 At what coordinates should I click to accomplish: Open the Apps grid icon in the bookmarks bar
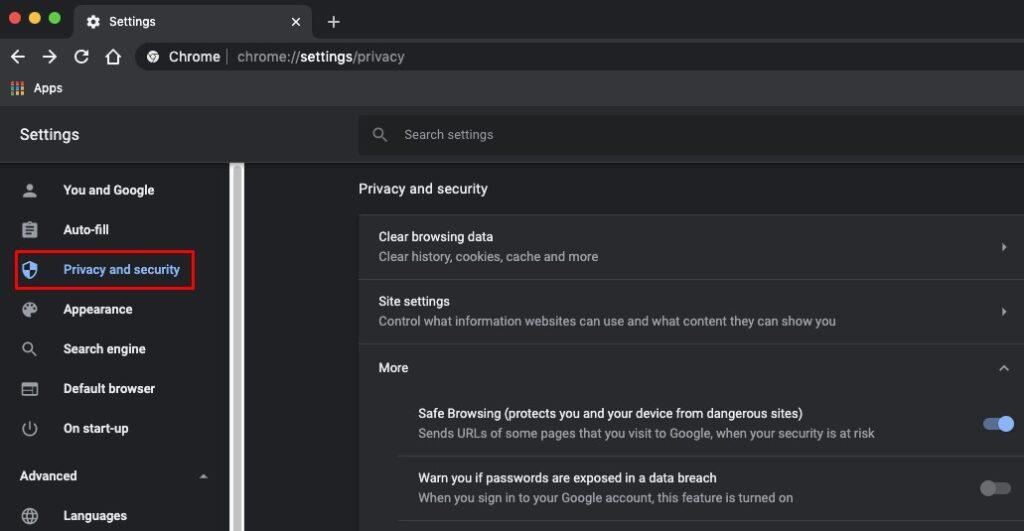click(18, 88)
